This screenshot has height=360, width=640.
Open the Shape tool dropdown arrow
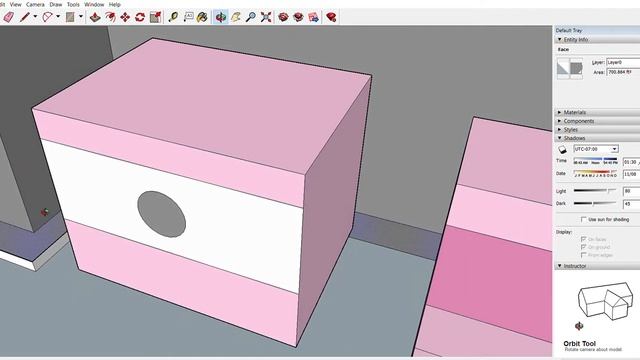click(x=81, y=17)
